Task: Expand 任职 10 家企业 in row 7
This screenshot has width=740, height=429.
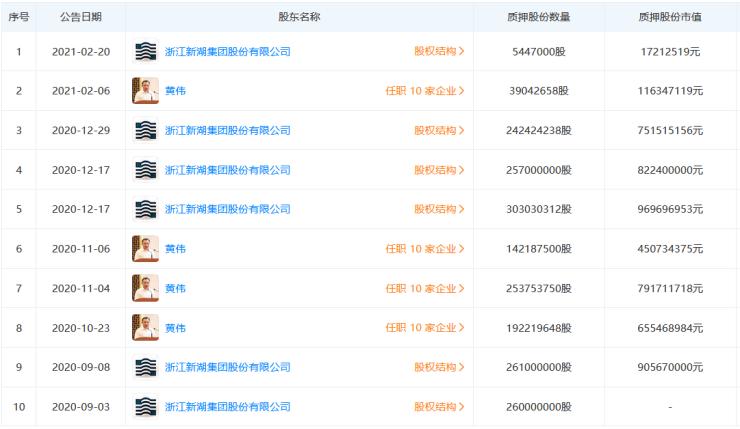Action: point(425,288)
